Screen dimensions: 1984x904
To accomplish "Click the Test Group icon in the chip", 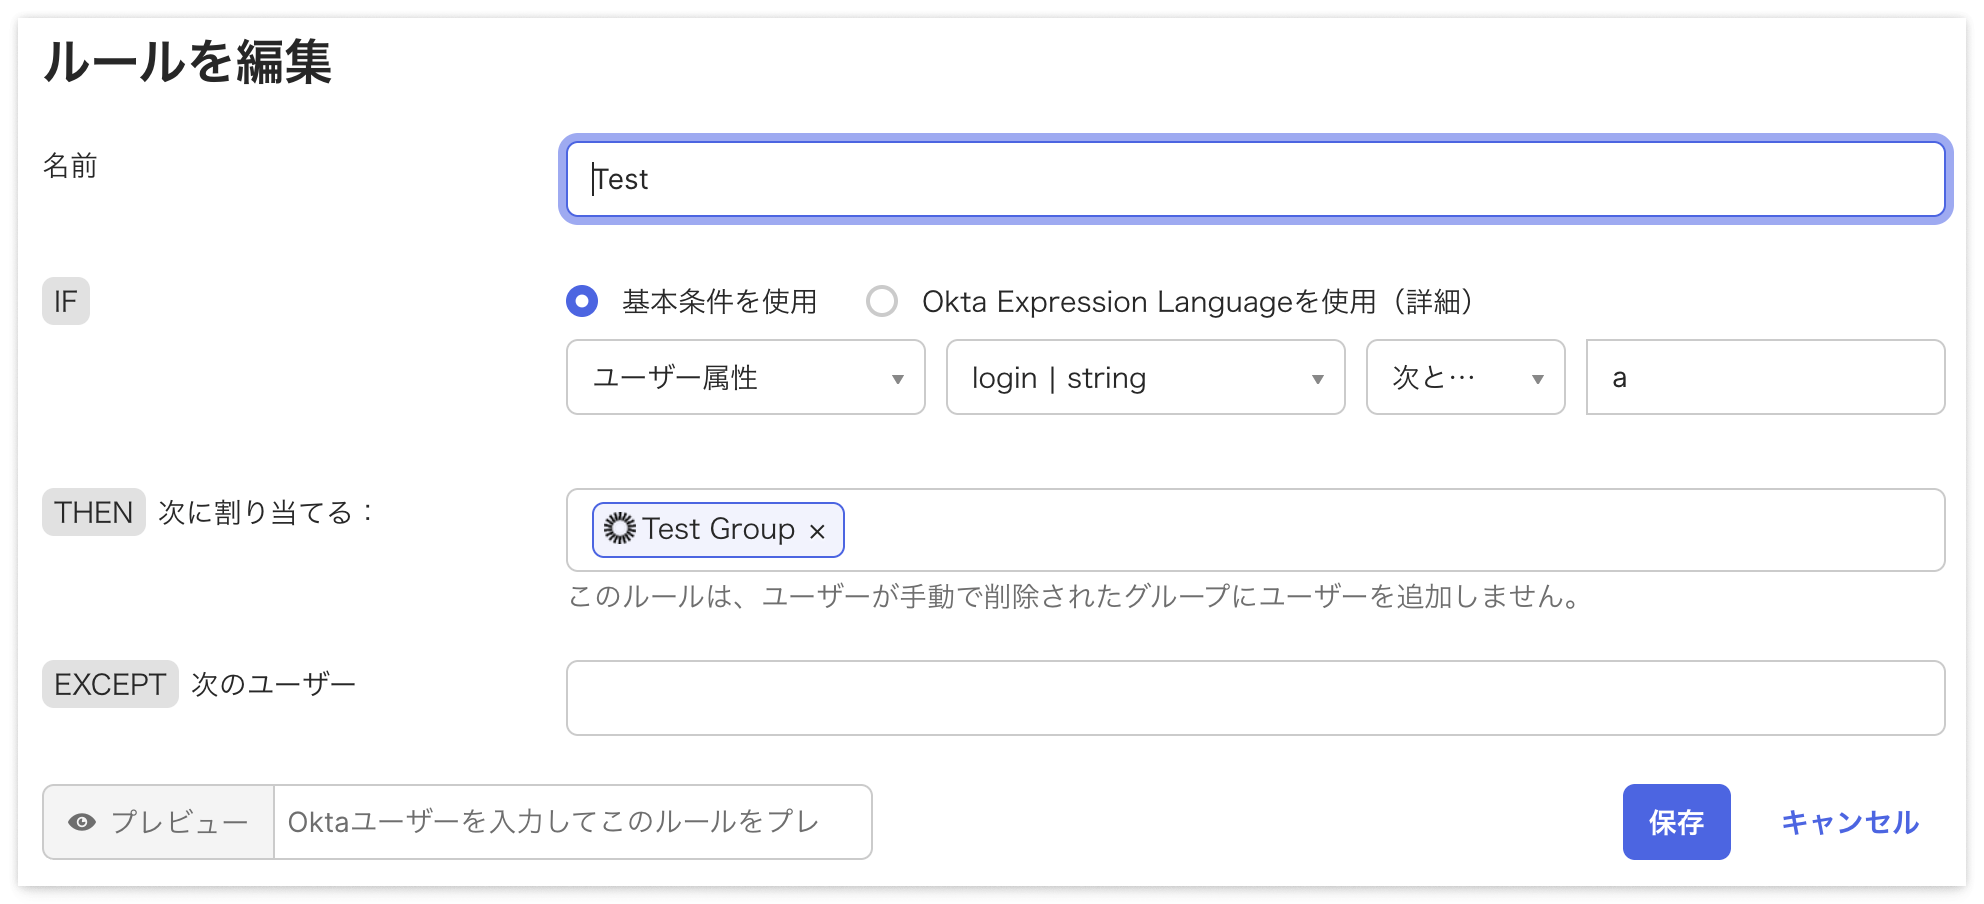I will pyautogui.click(x=620, y=528).
